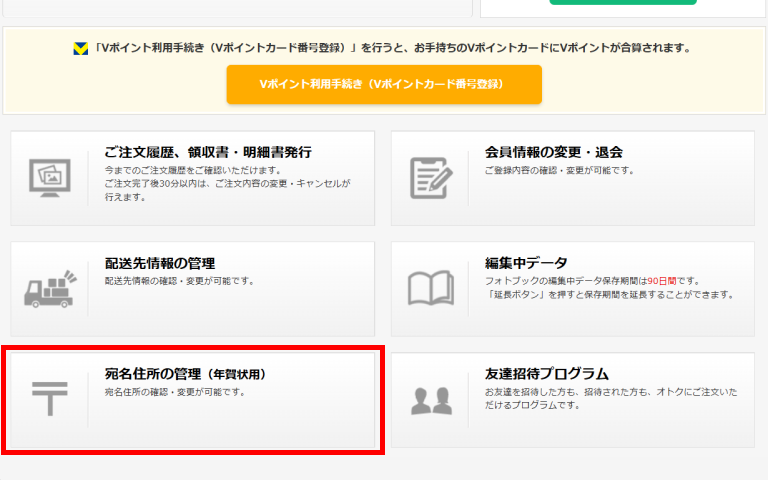The height and width of the screenshot is (480, 768).
Task: Click text ご登録内容の確認・変更が可能です。
Action: (x=560, y=170)
